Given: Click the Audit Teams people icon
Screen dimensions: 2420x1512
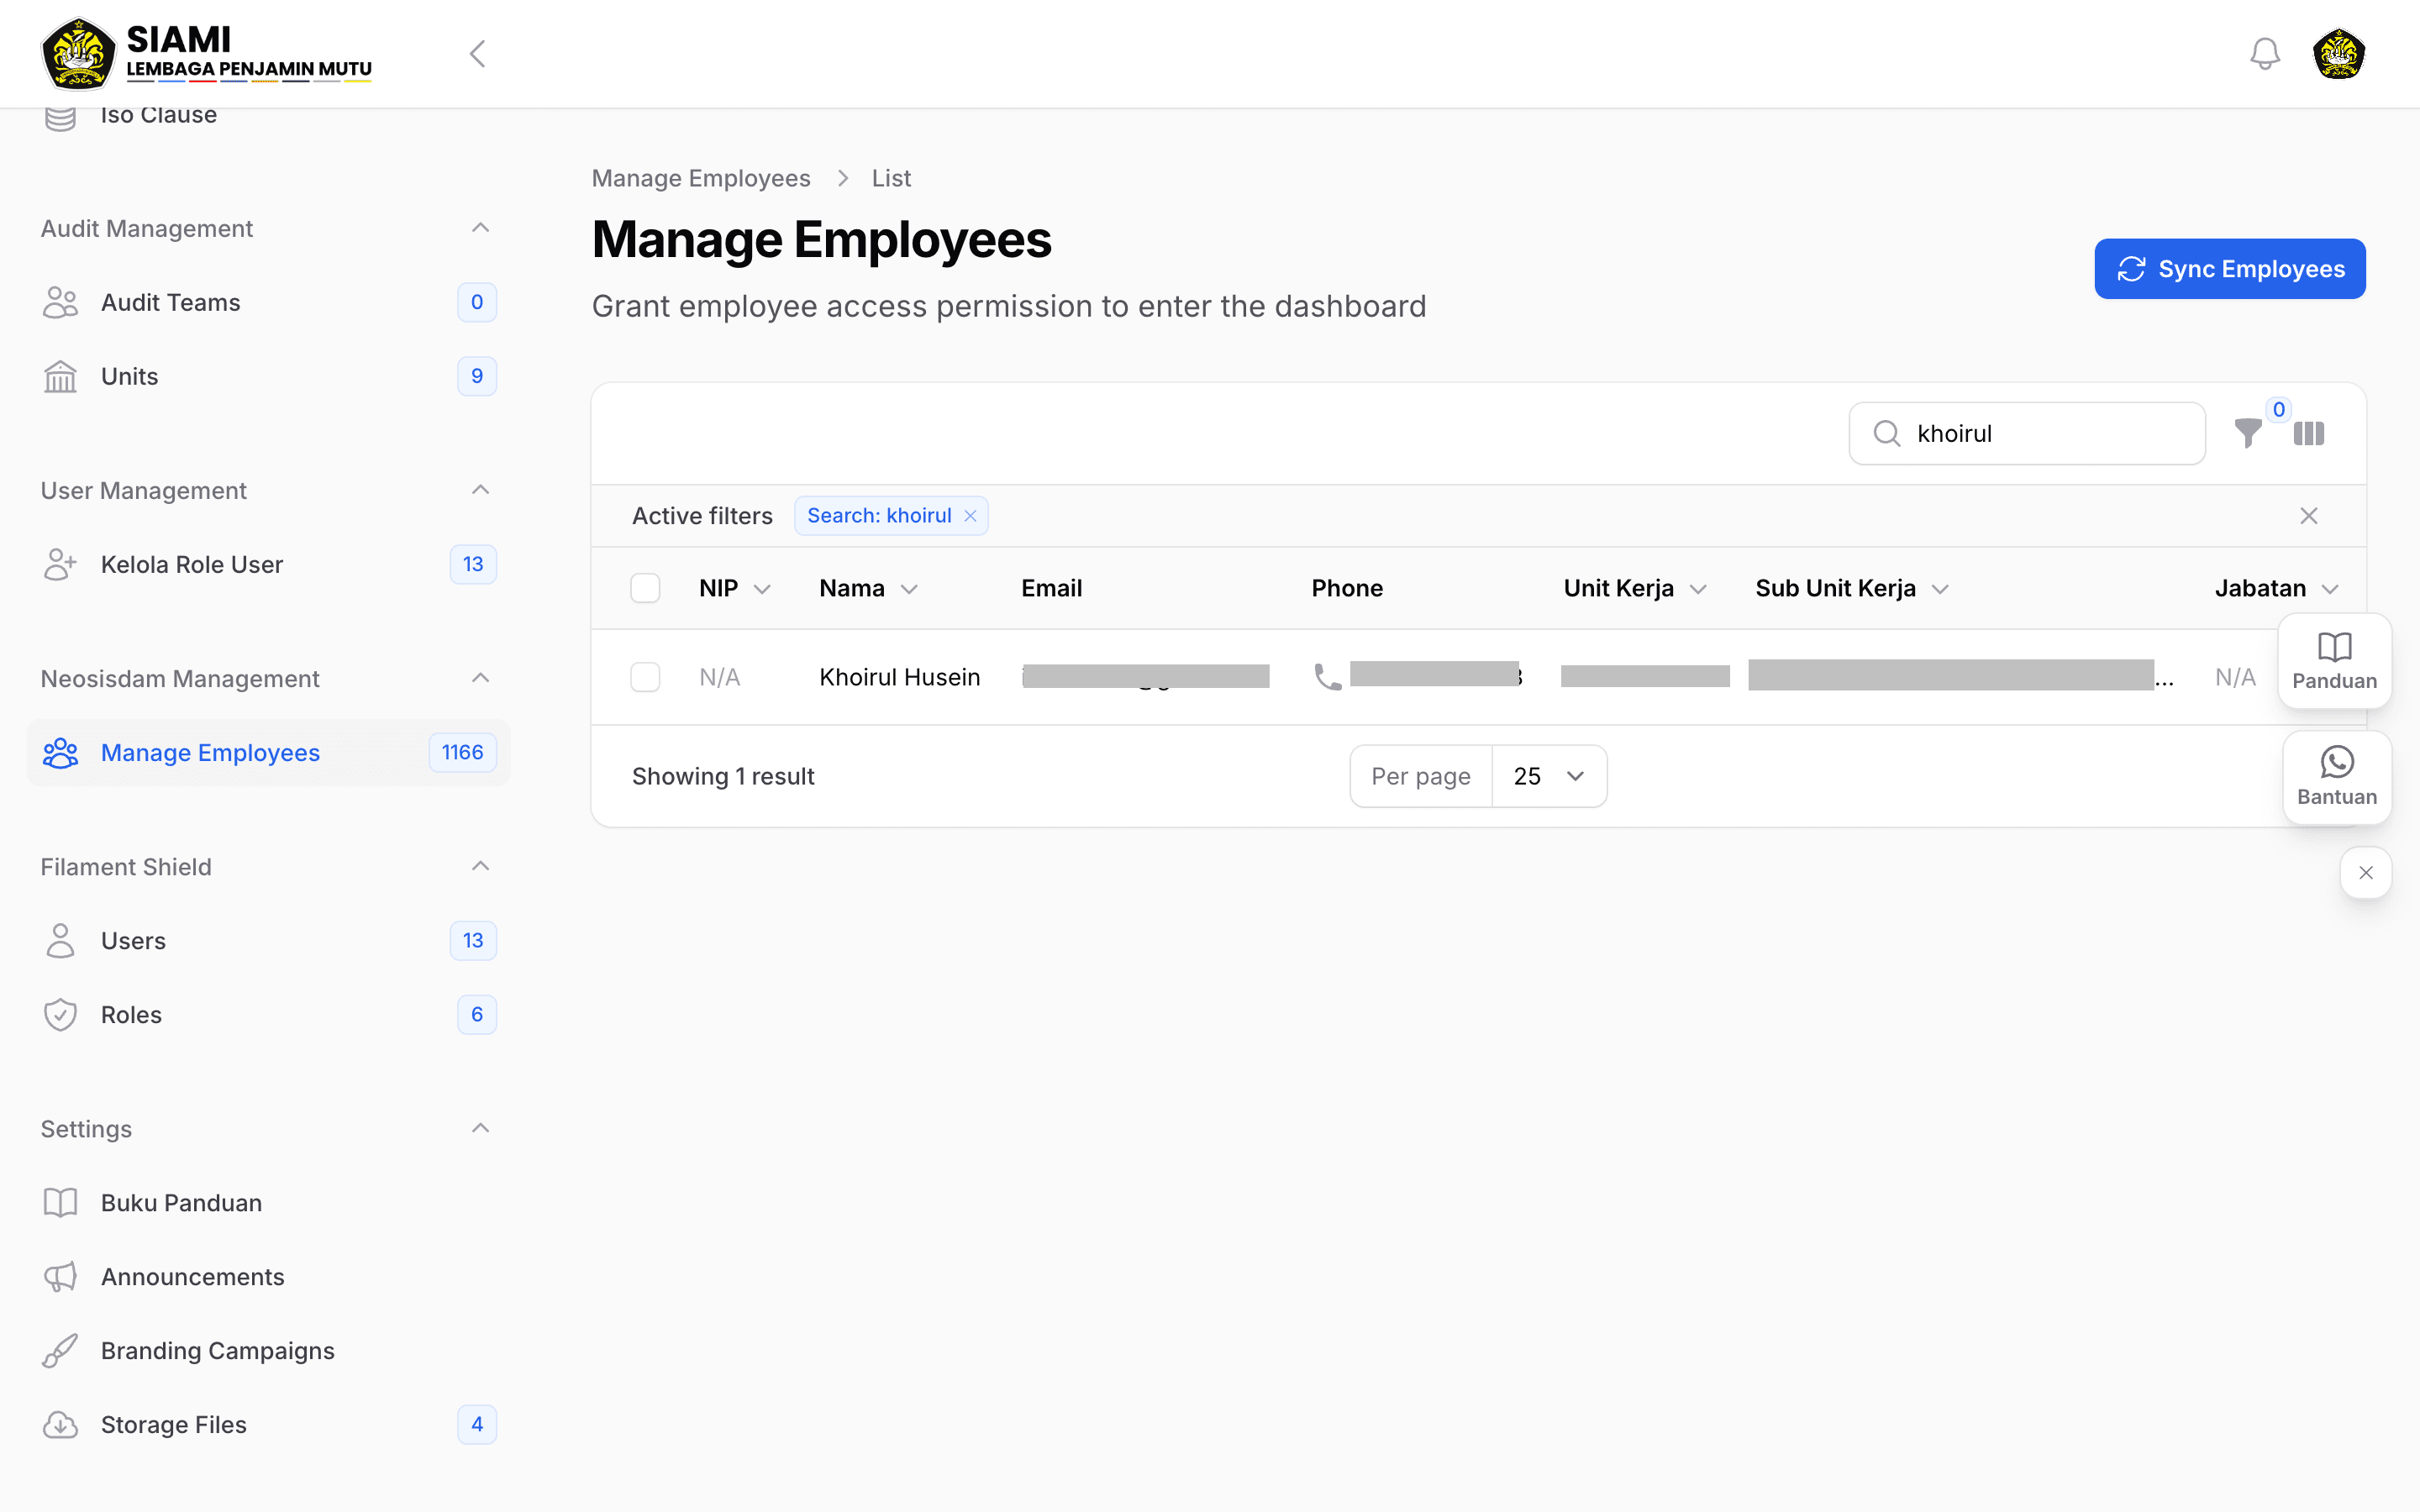Looking at the screenshot, I should (x=60, y=302).
